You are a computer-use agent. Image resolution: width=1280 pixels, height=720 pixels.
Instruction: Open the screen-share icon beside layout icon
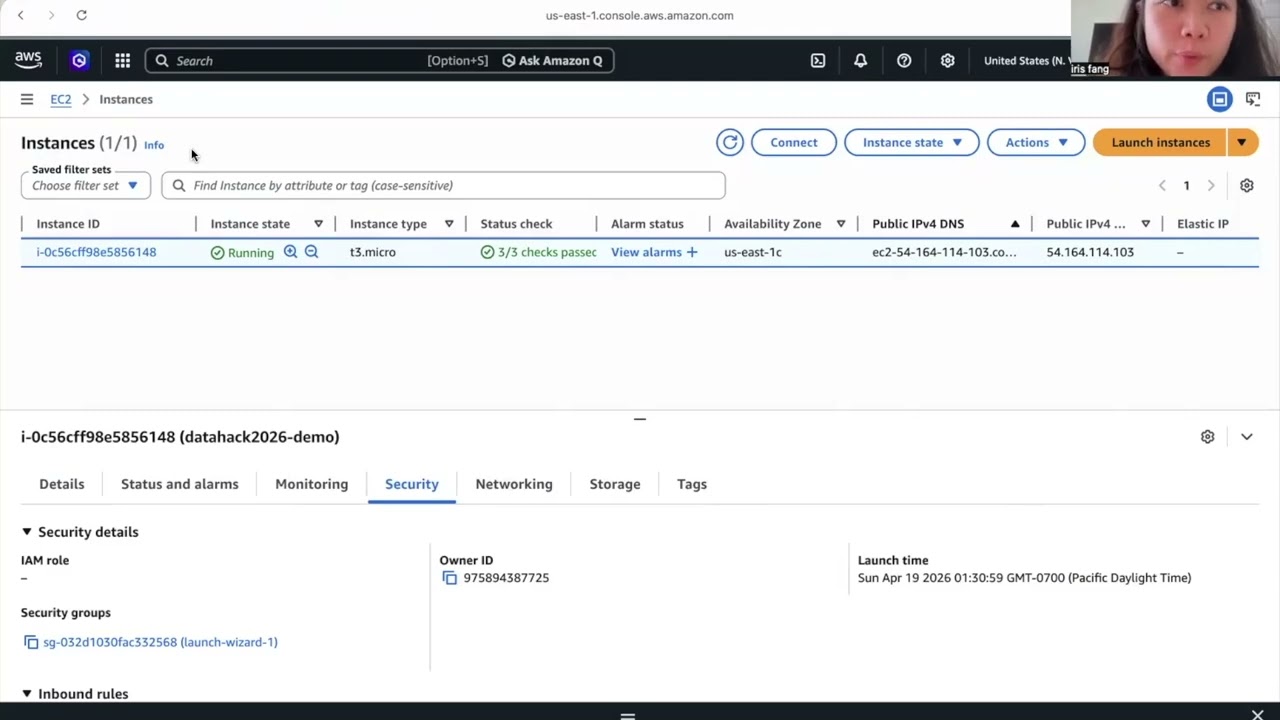click(x=1253, y=99)
